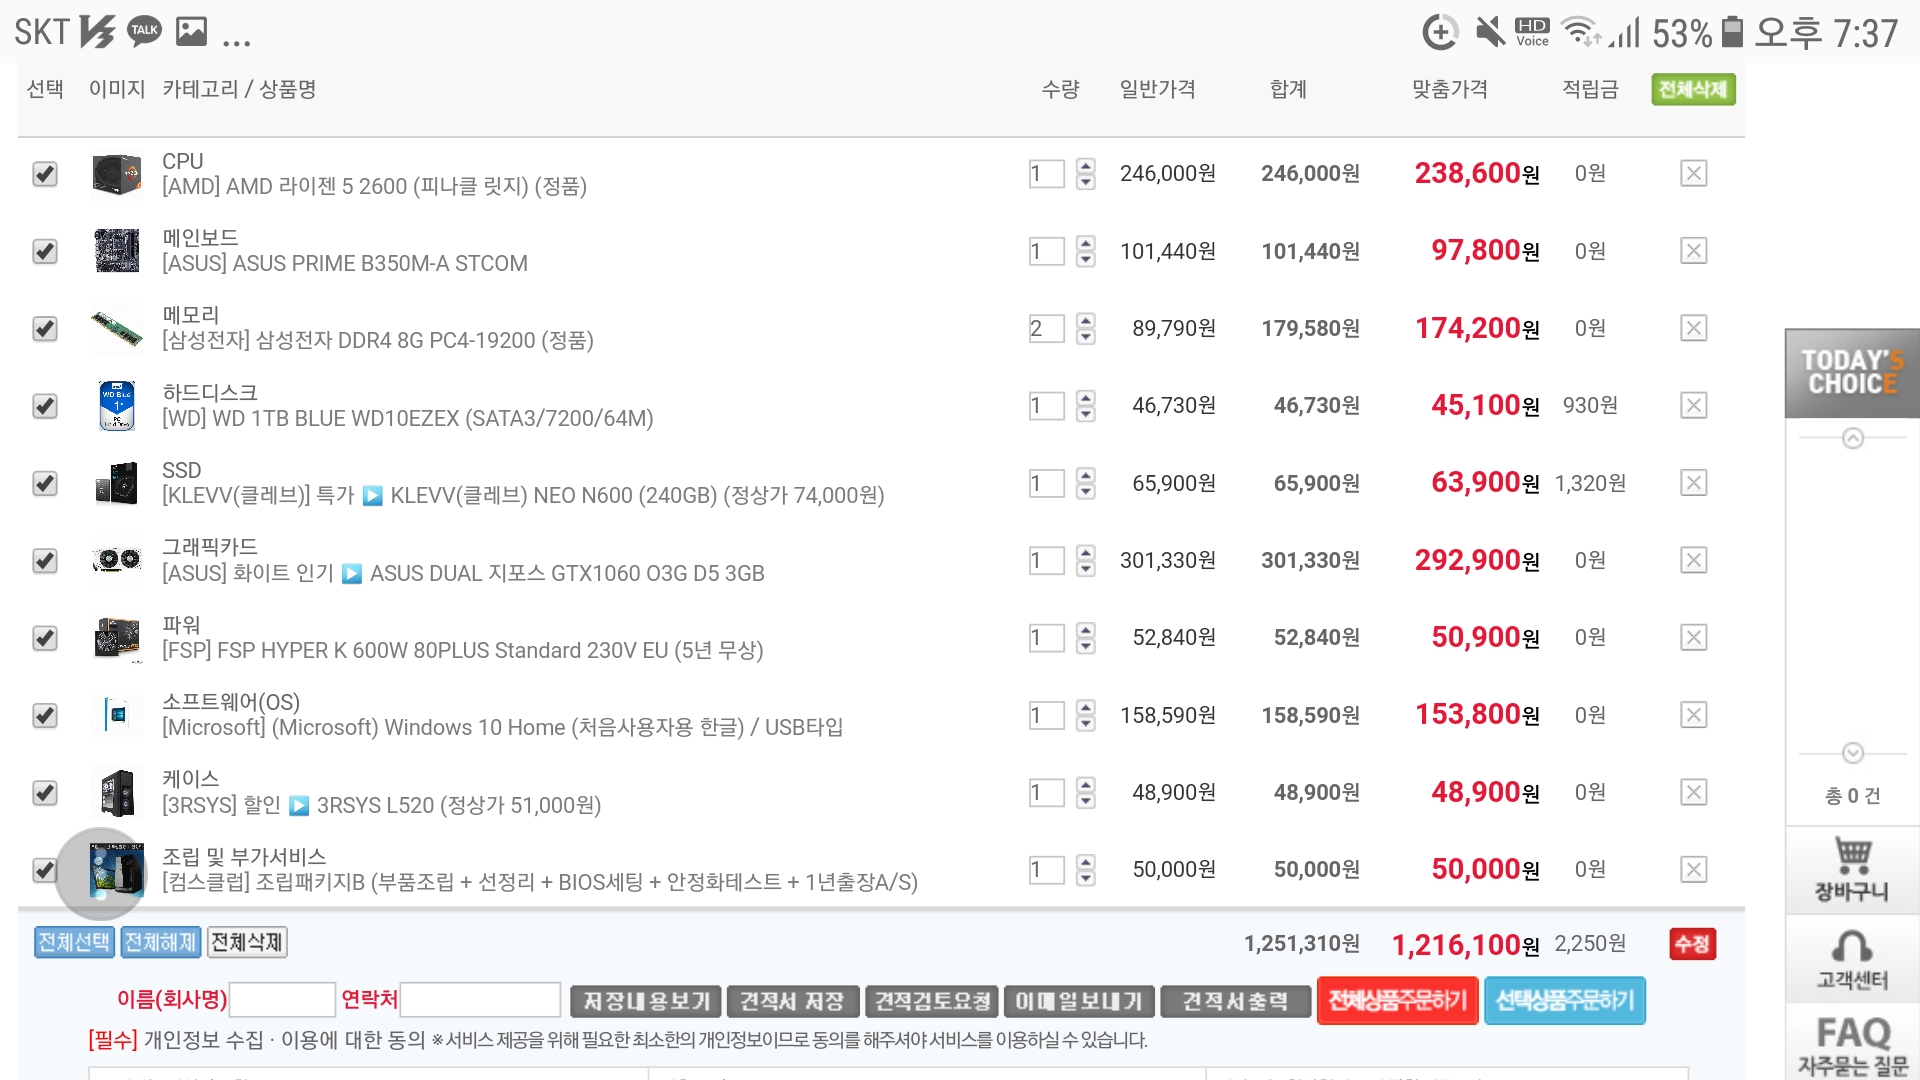Click the 이름(회사명) input field
The width and height of the screenshot is (1920, 1080).
(x=282, y=1000)
